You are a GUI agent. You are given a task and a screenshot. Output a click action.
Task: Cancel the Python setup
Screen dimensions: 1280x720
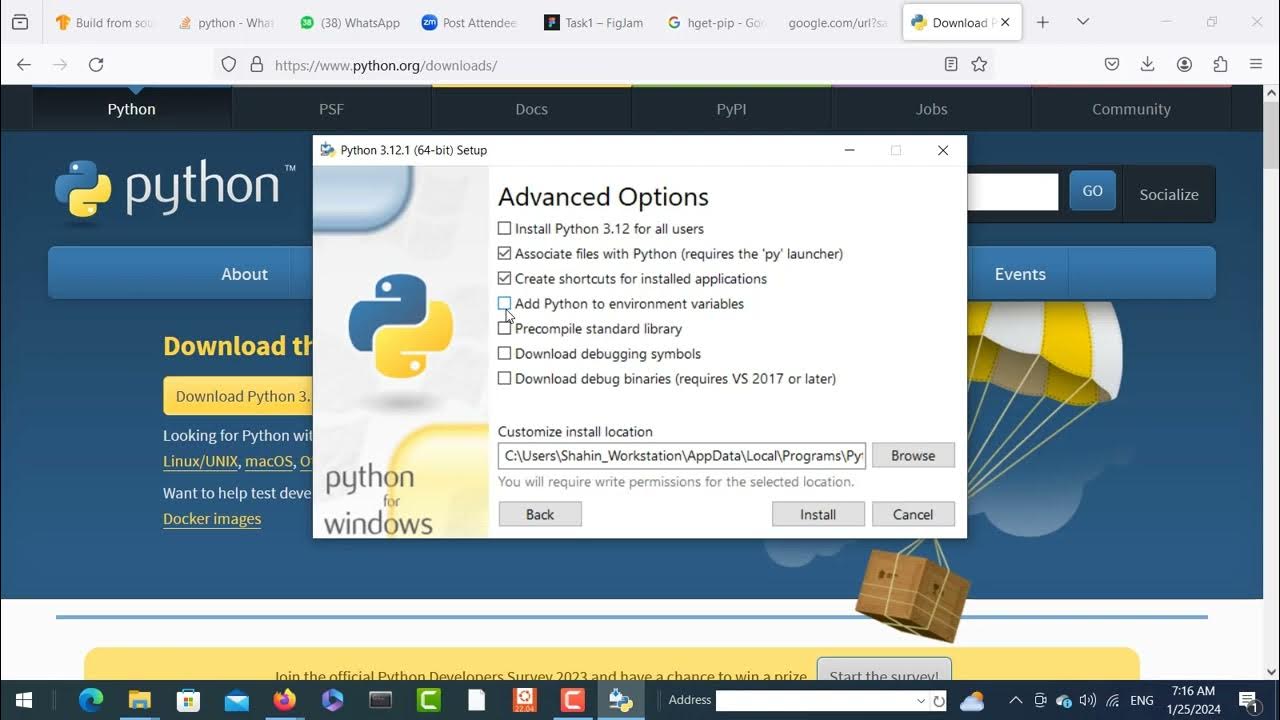click(x=913, y=514)
